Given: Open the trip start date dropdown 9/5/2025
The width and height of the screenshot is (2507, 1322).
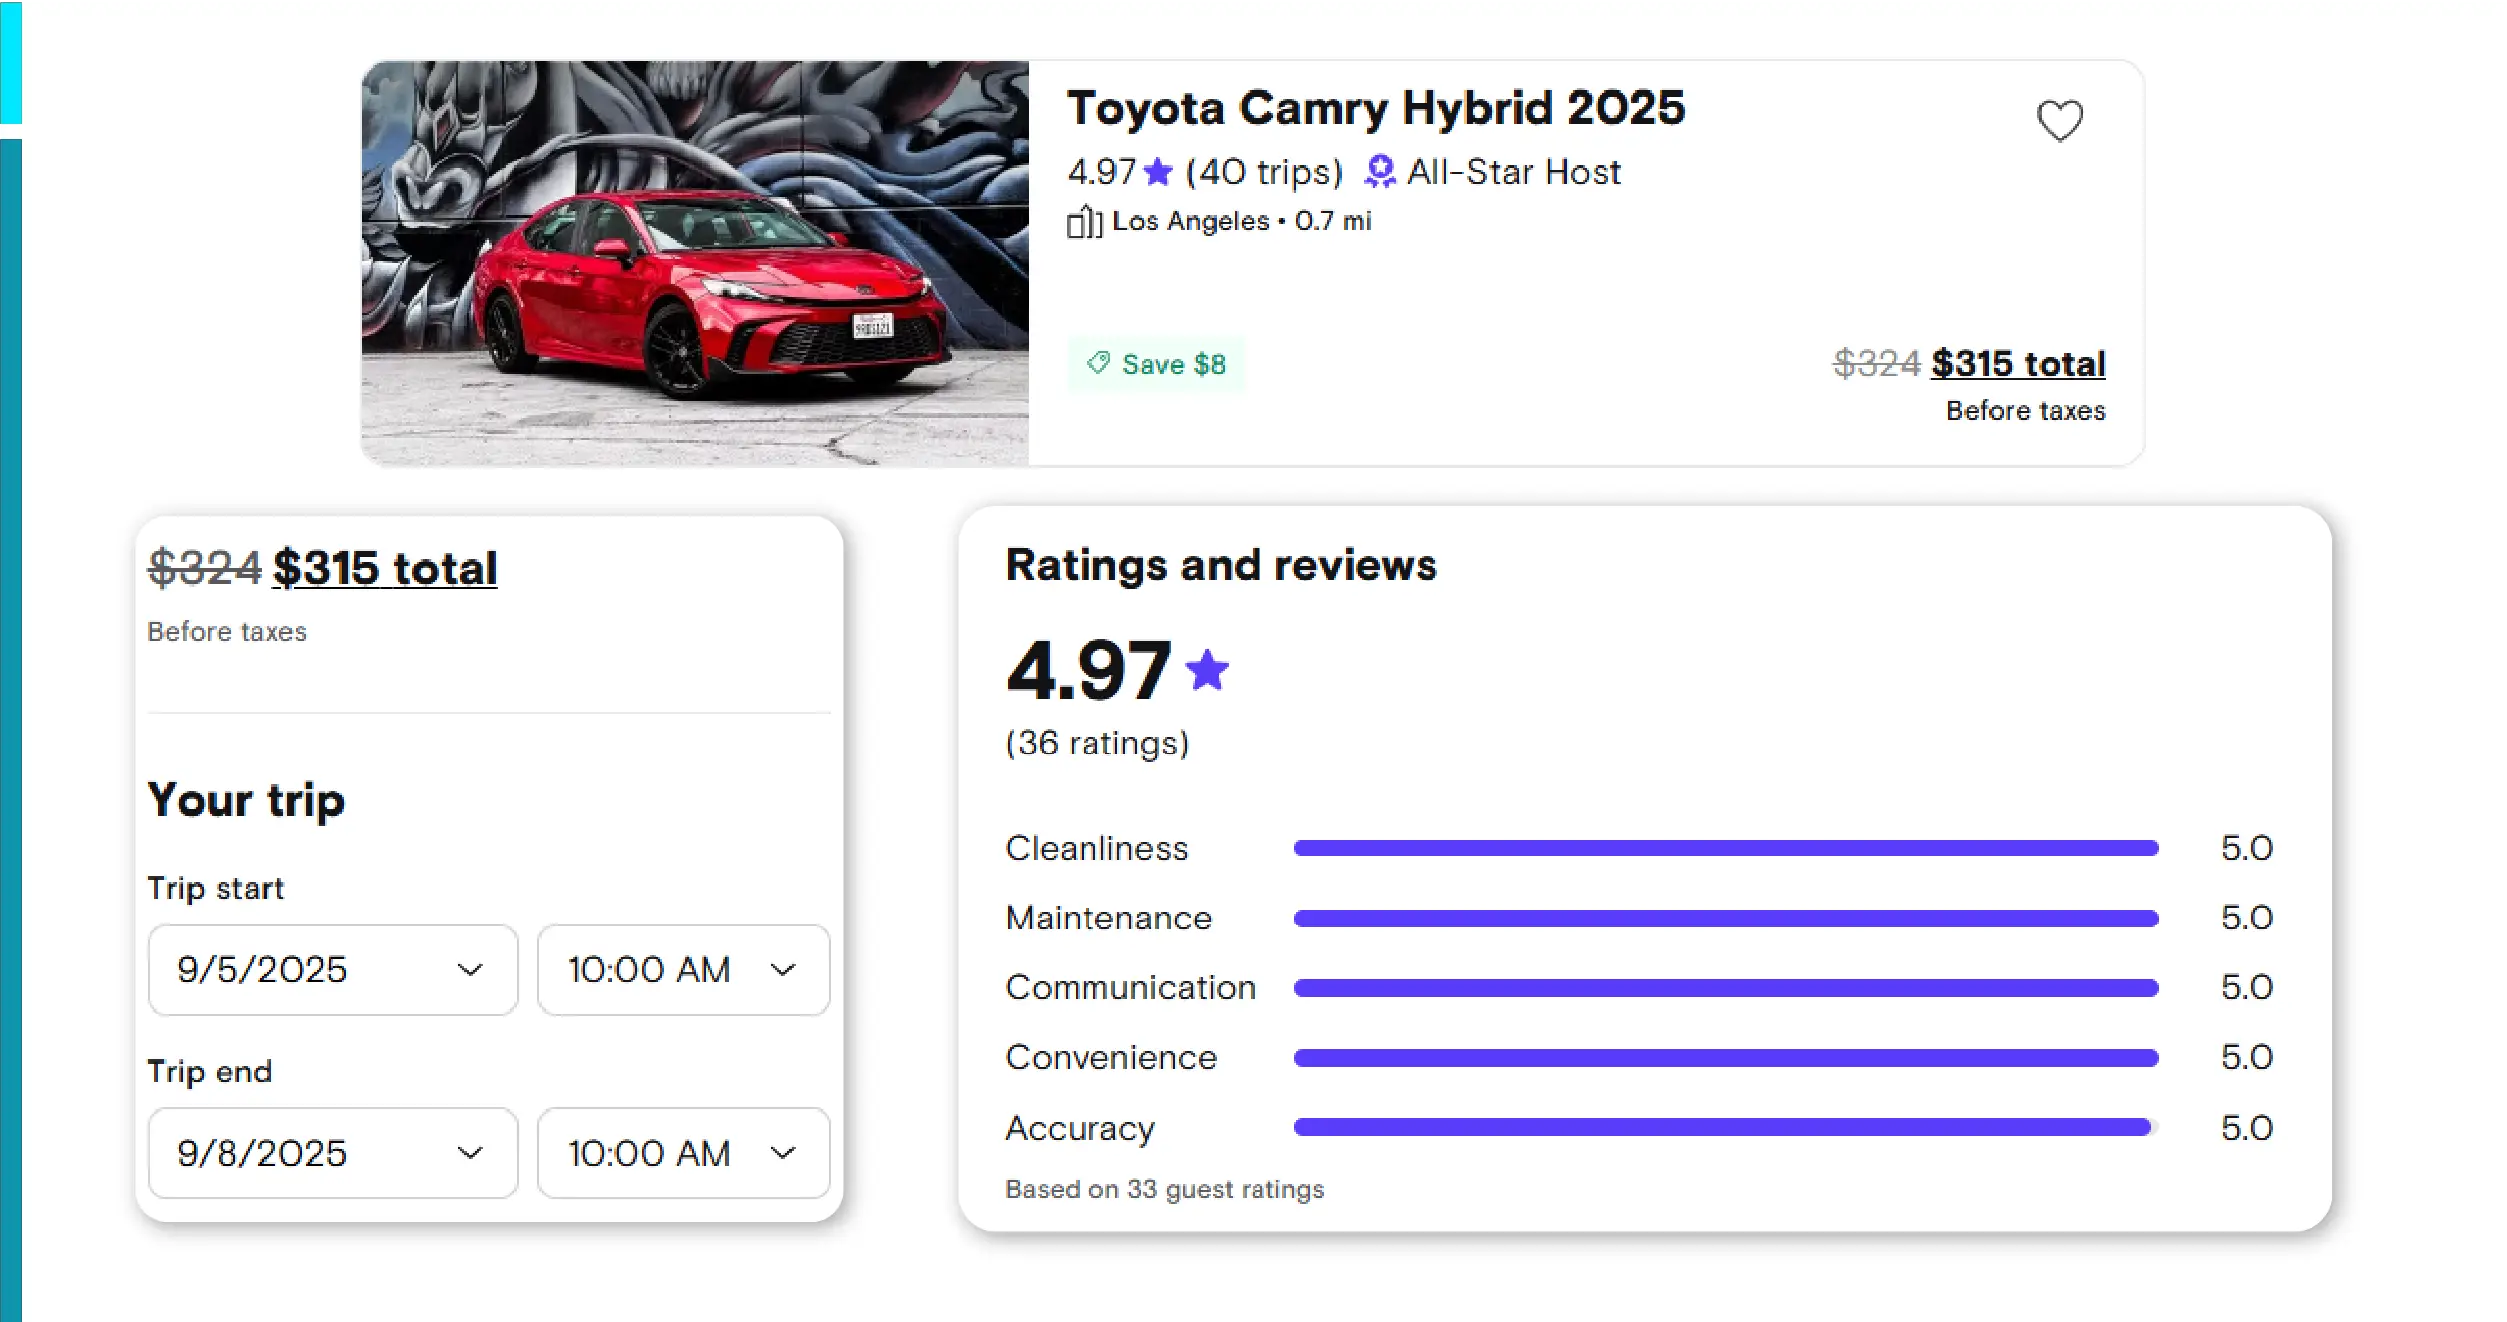Looking at the screenshot, I should tap(332, 970).
